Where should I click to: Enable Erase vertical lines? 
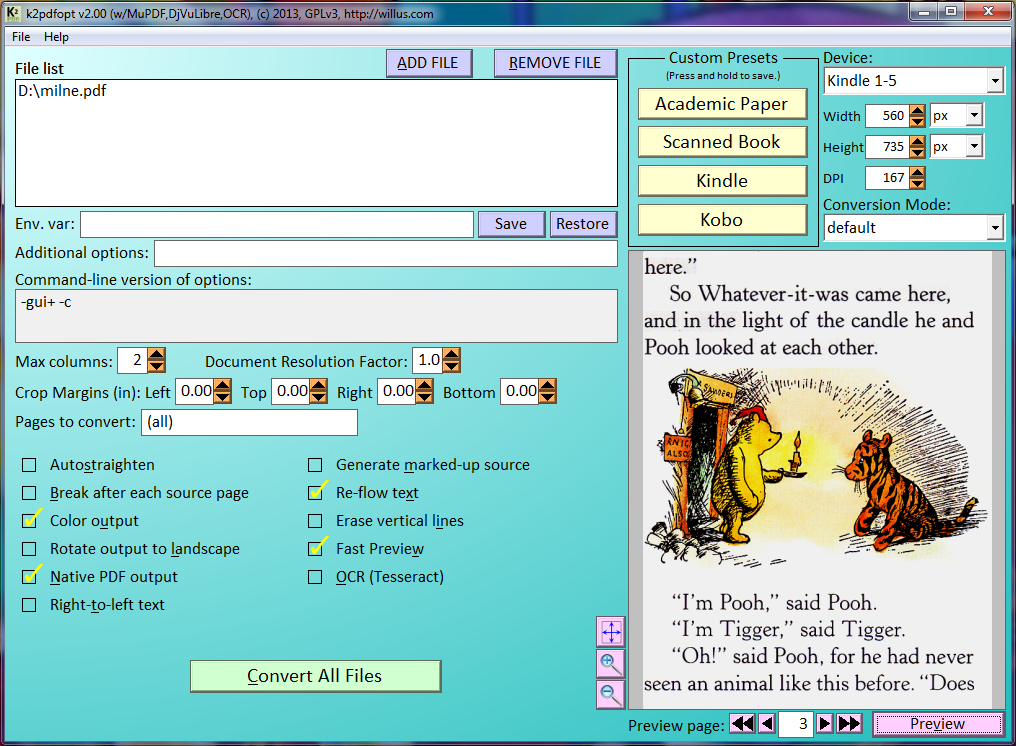pos(315,520)
